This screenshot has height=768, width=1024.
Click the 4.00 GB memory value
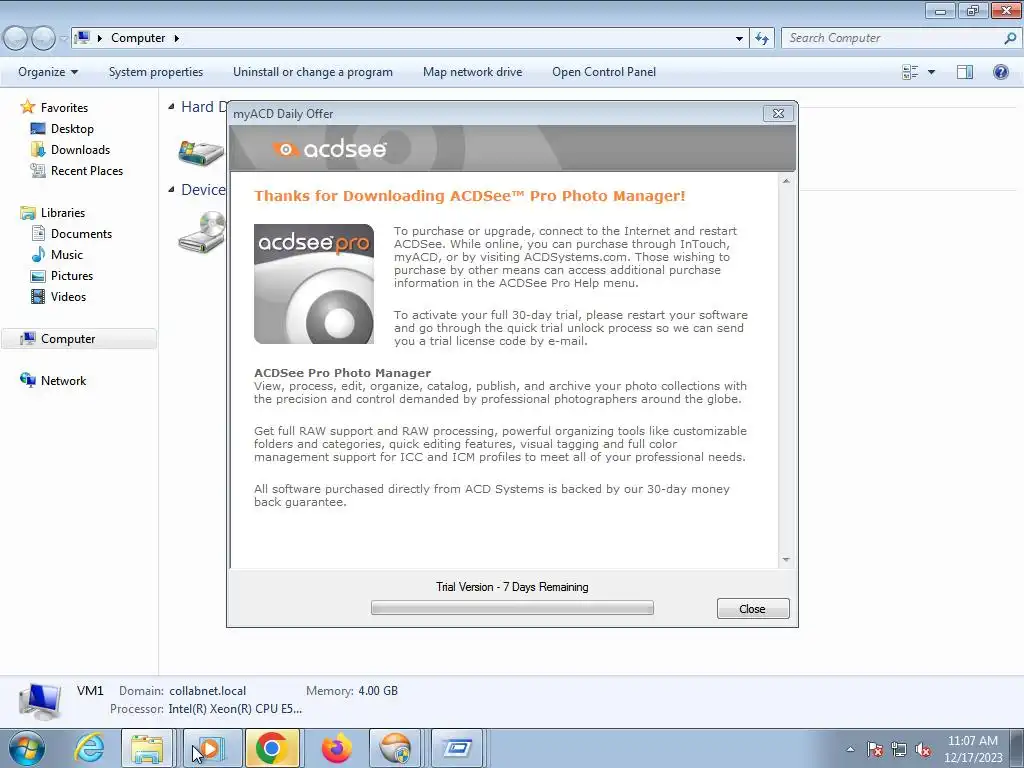point(377,690)
